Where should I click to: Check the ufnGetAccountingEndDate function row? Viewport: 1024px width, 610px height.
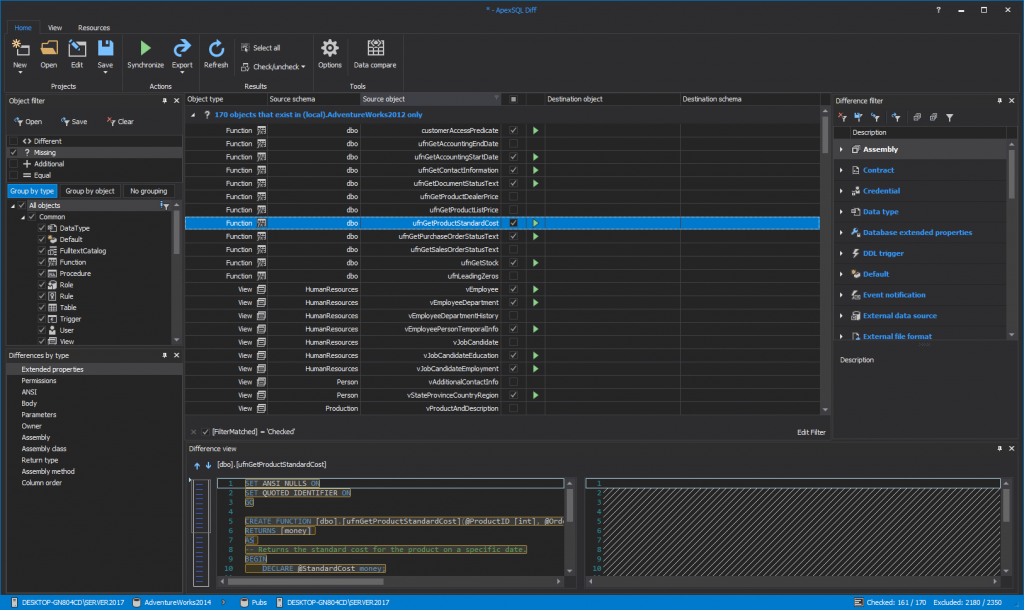(513, 144)
